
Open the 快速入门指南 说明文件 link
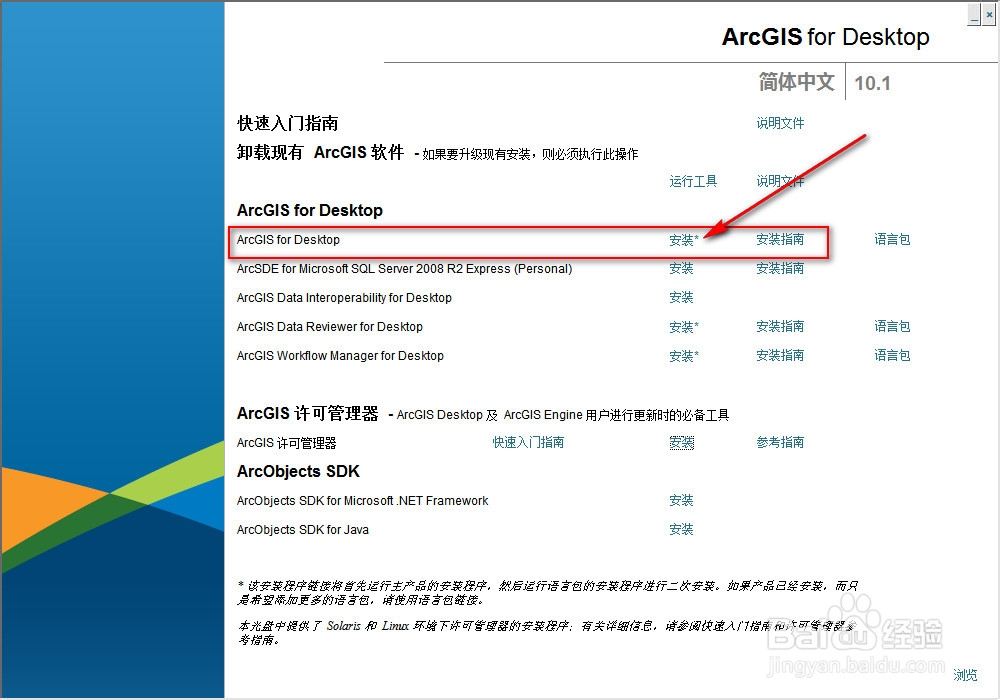tap(780, 123)
